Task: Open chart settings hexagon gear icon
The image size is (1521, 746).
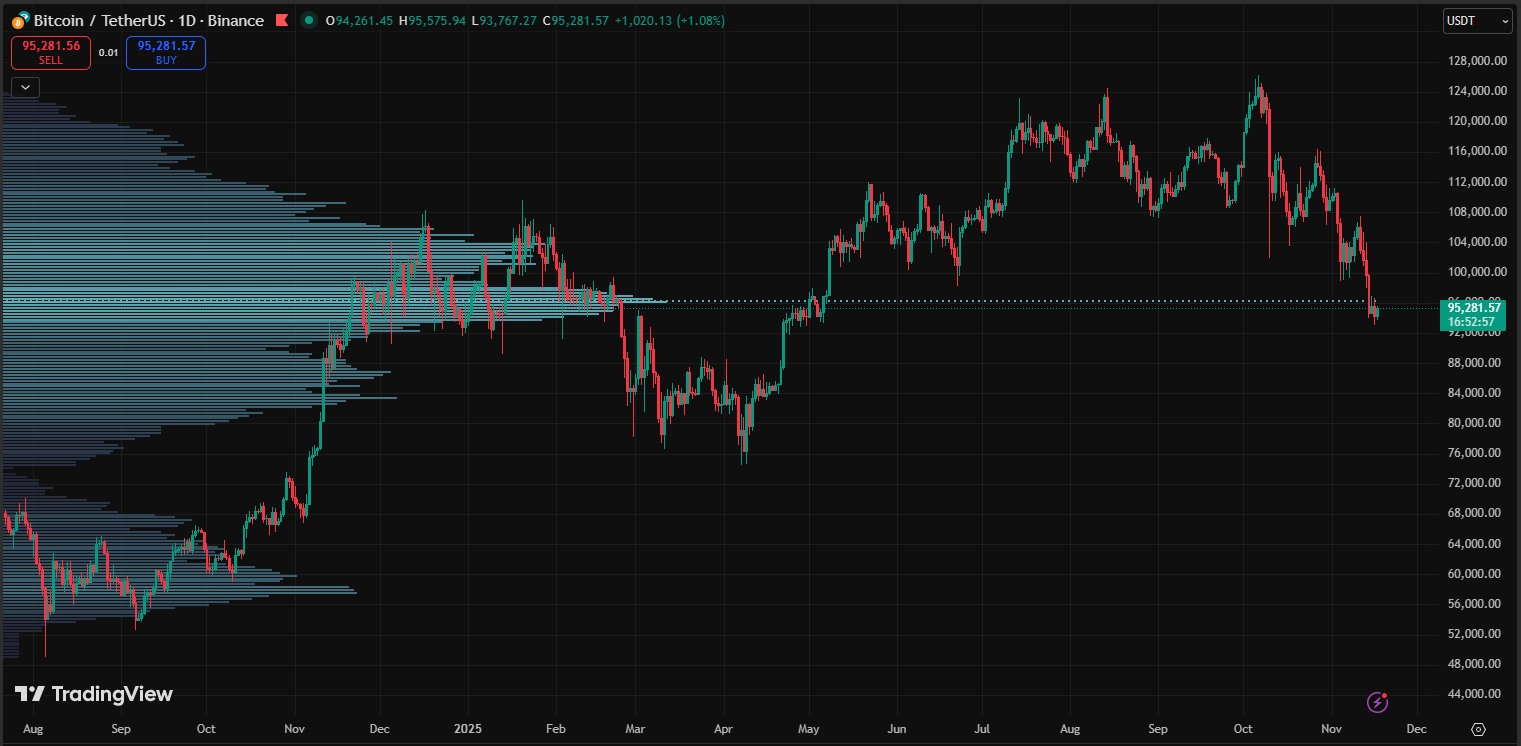Action: [1478, 729]
